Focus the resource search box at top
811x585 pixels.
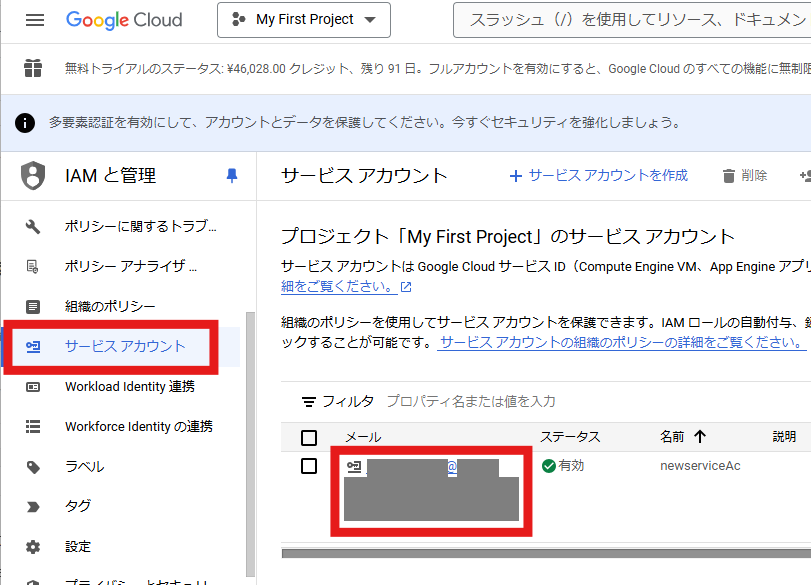632,20
